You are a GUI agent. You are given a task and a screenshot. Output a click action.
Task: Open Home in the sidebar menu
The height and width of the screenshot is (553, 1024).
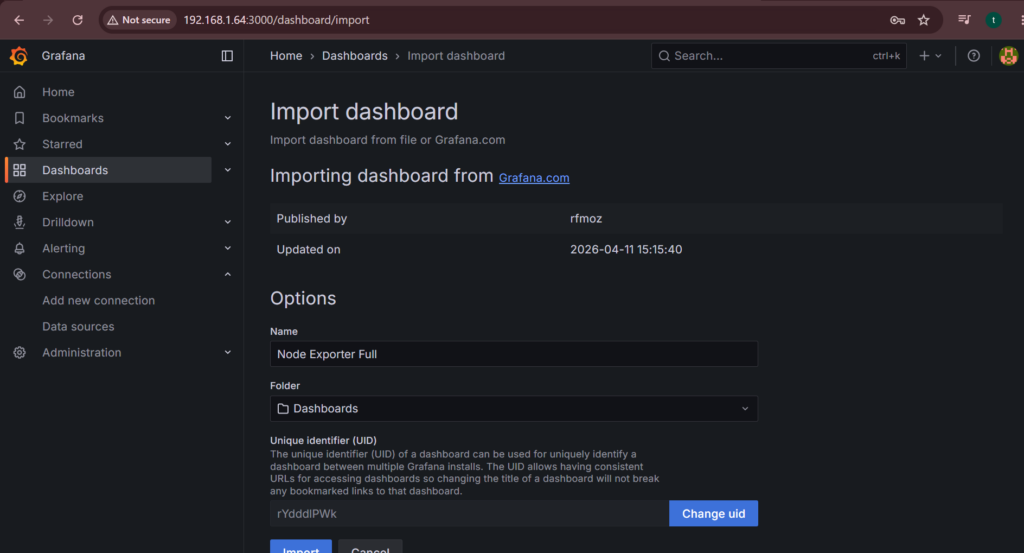[58, 92]
